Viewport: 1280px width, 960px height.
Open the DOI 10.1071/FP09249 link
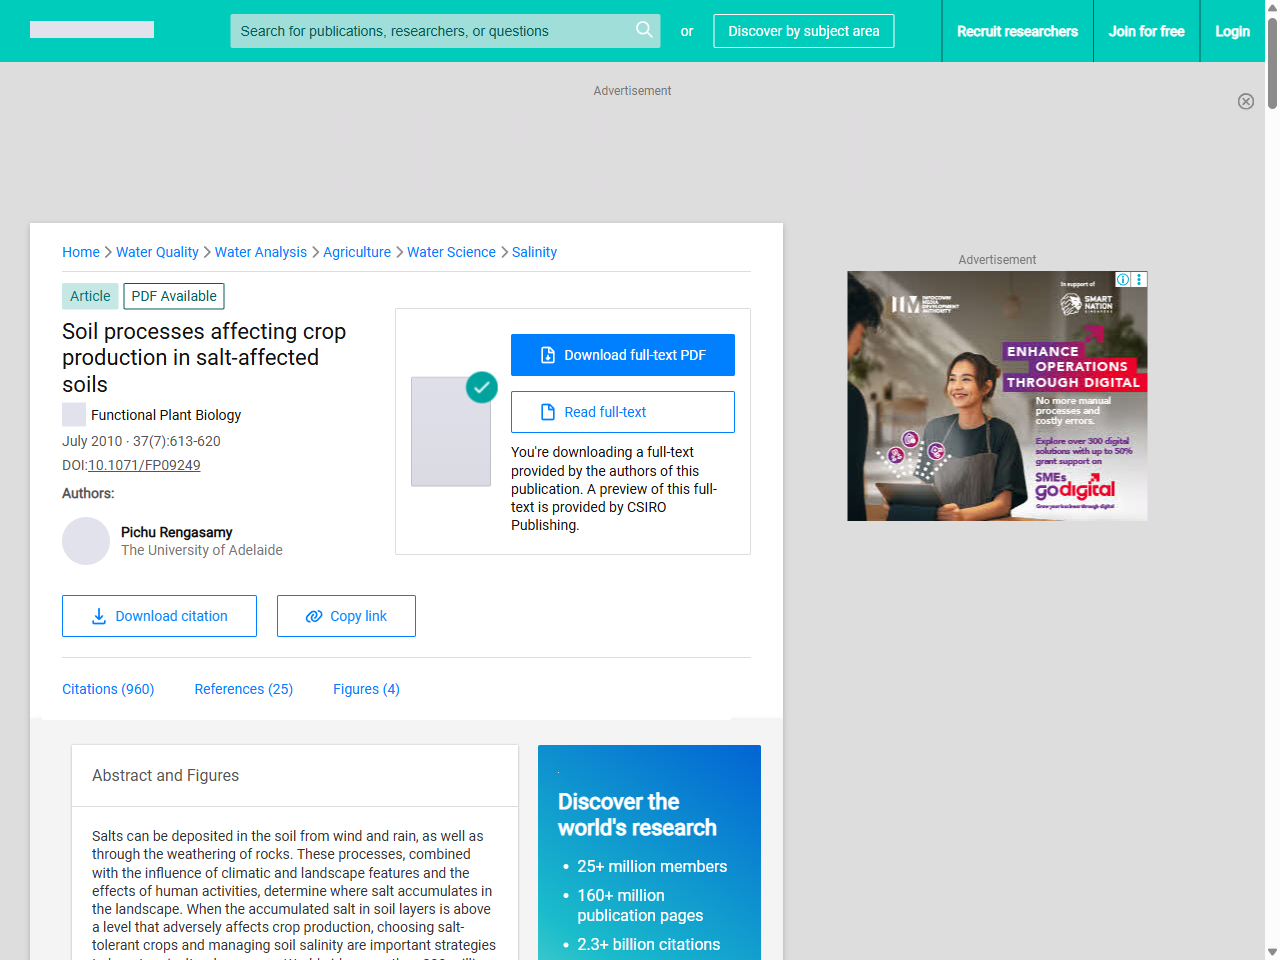tap(144, 465)
